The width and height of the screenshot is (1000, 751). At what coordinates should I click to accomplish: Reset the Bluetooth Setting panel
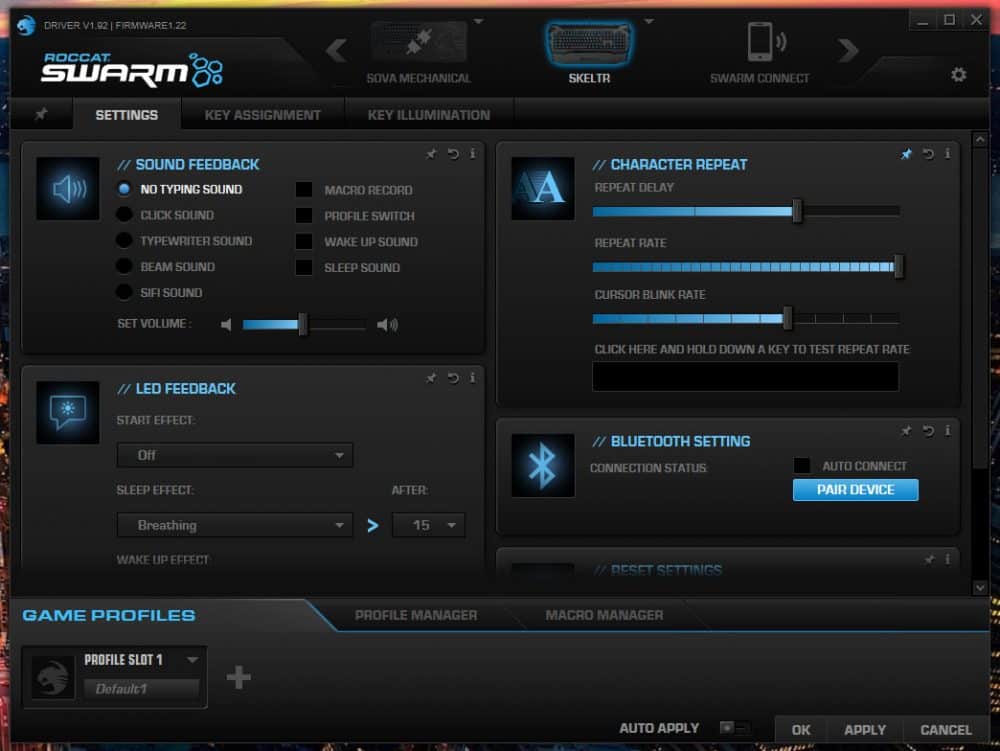928,431
